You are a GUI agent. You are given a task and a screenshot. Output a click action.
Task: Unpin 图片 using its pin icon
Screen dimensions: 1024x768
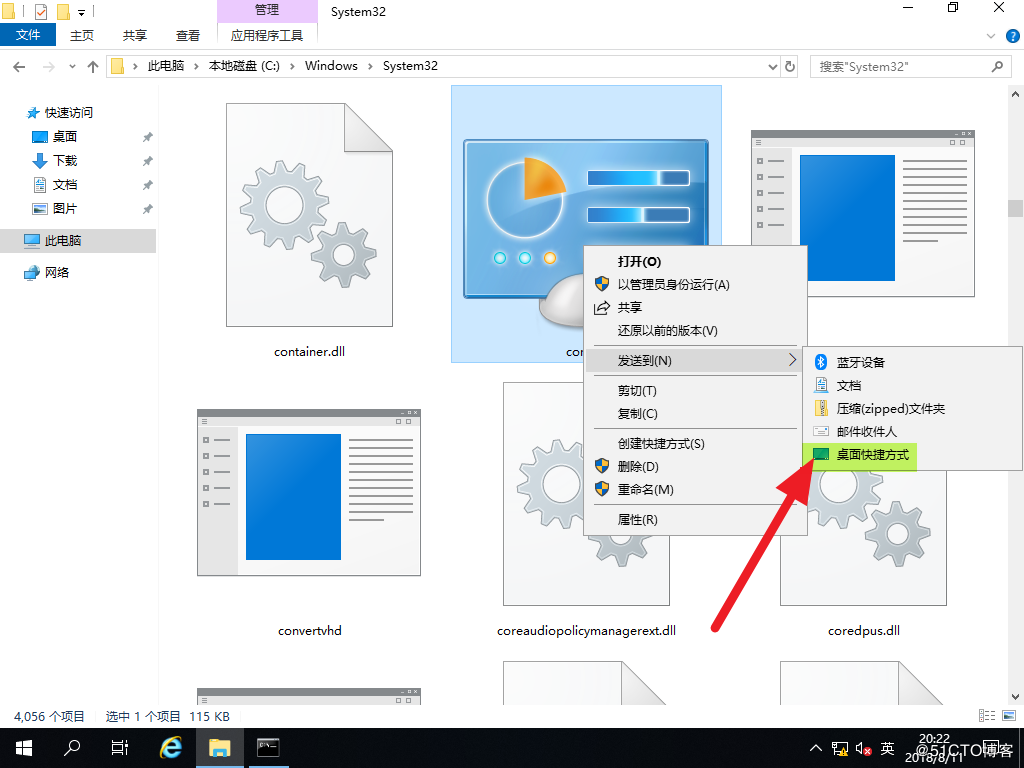pos(148,210)
